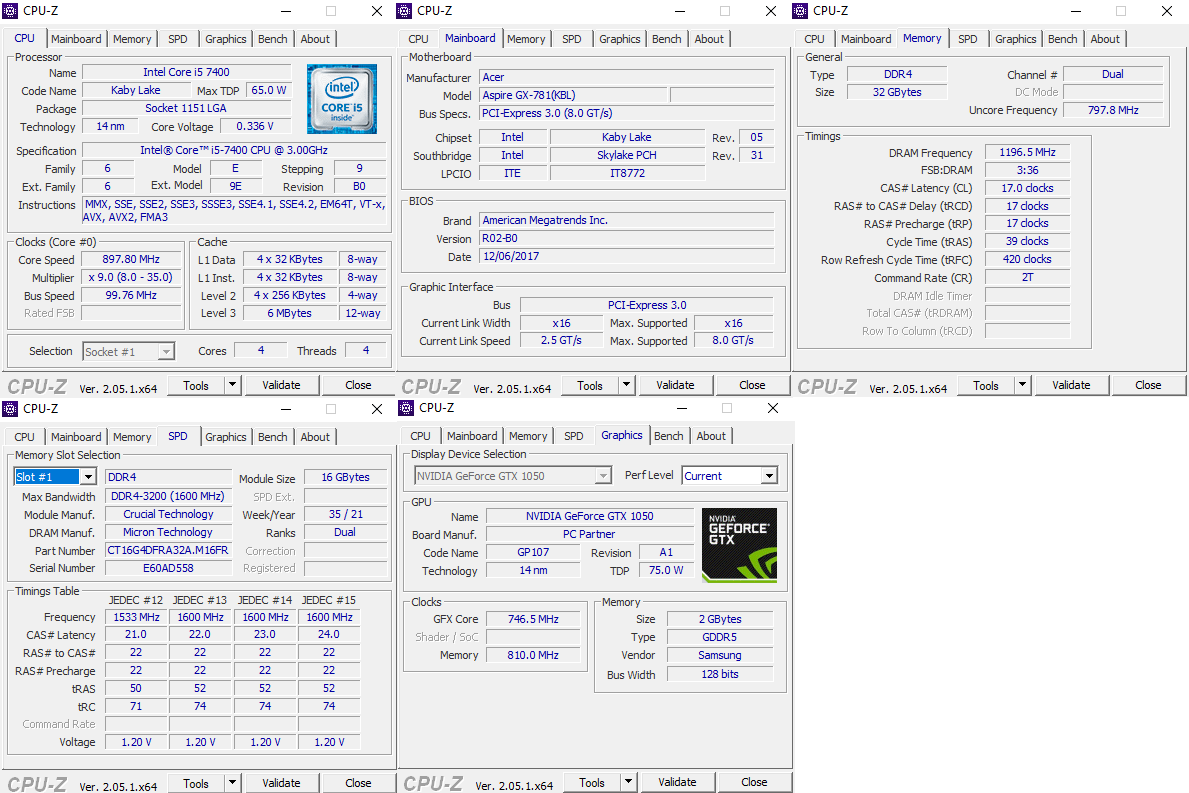The width and height of the screenshot is (1189, 793).
Task: Click Validate button in the Graphics window
Action: (677, 782)
